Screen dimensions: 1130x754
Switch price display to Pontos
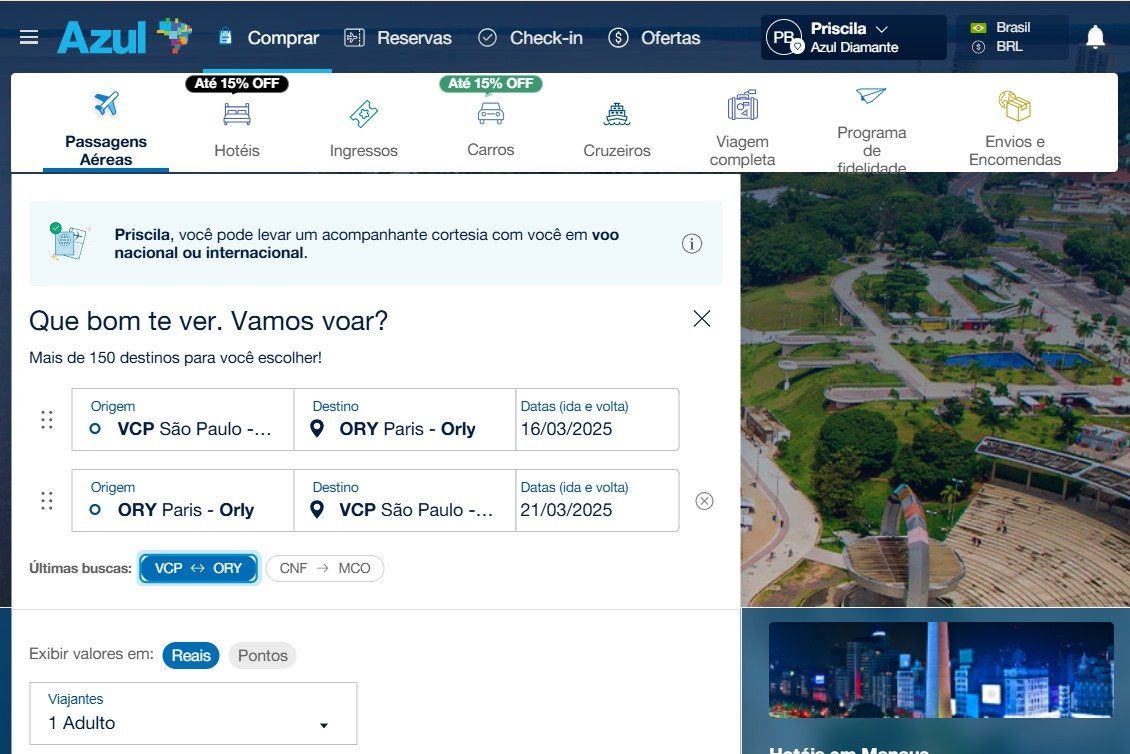pos(262,656)
